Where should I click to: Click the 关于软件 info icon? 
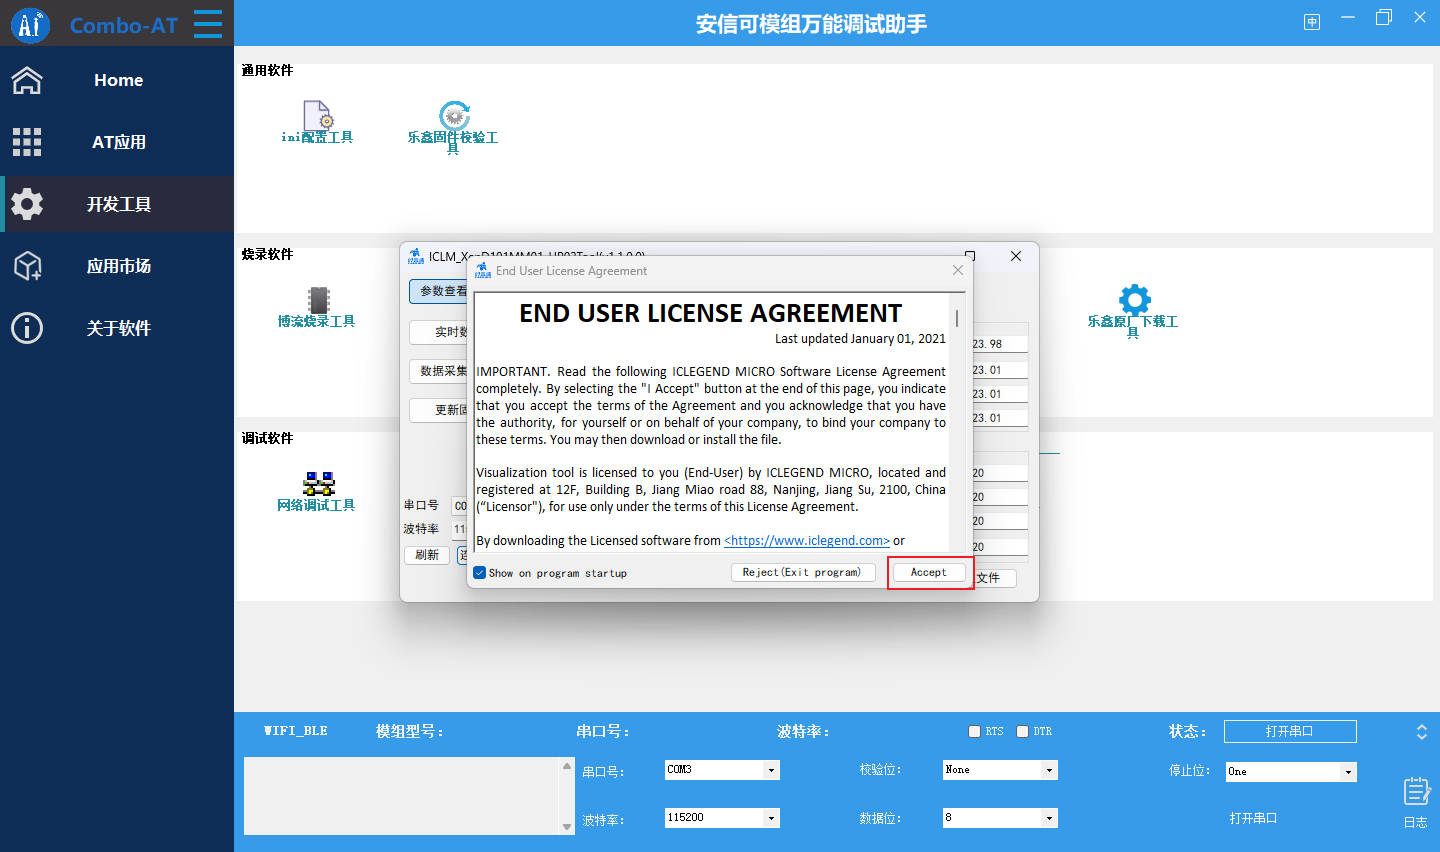27,328
